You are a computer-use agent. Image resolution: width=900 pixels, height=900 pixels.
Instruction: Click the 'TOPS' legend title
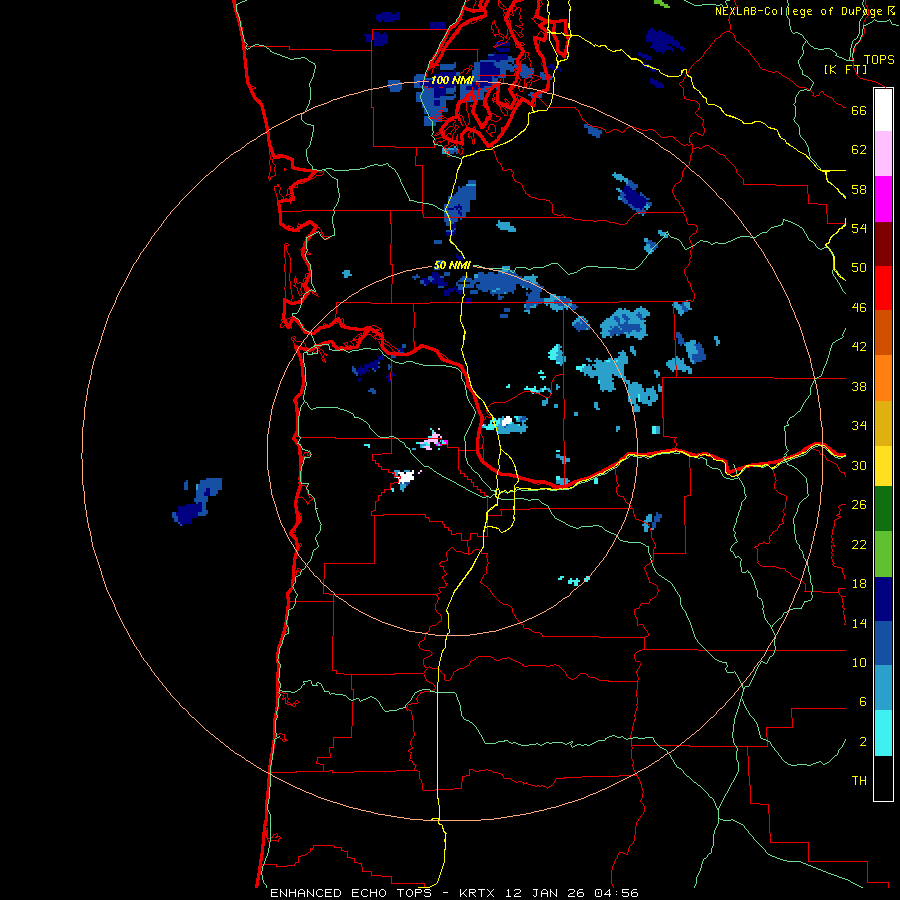tap(879, 60)
